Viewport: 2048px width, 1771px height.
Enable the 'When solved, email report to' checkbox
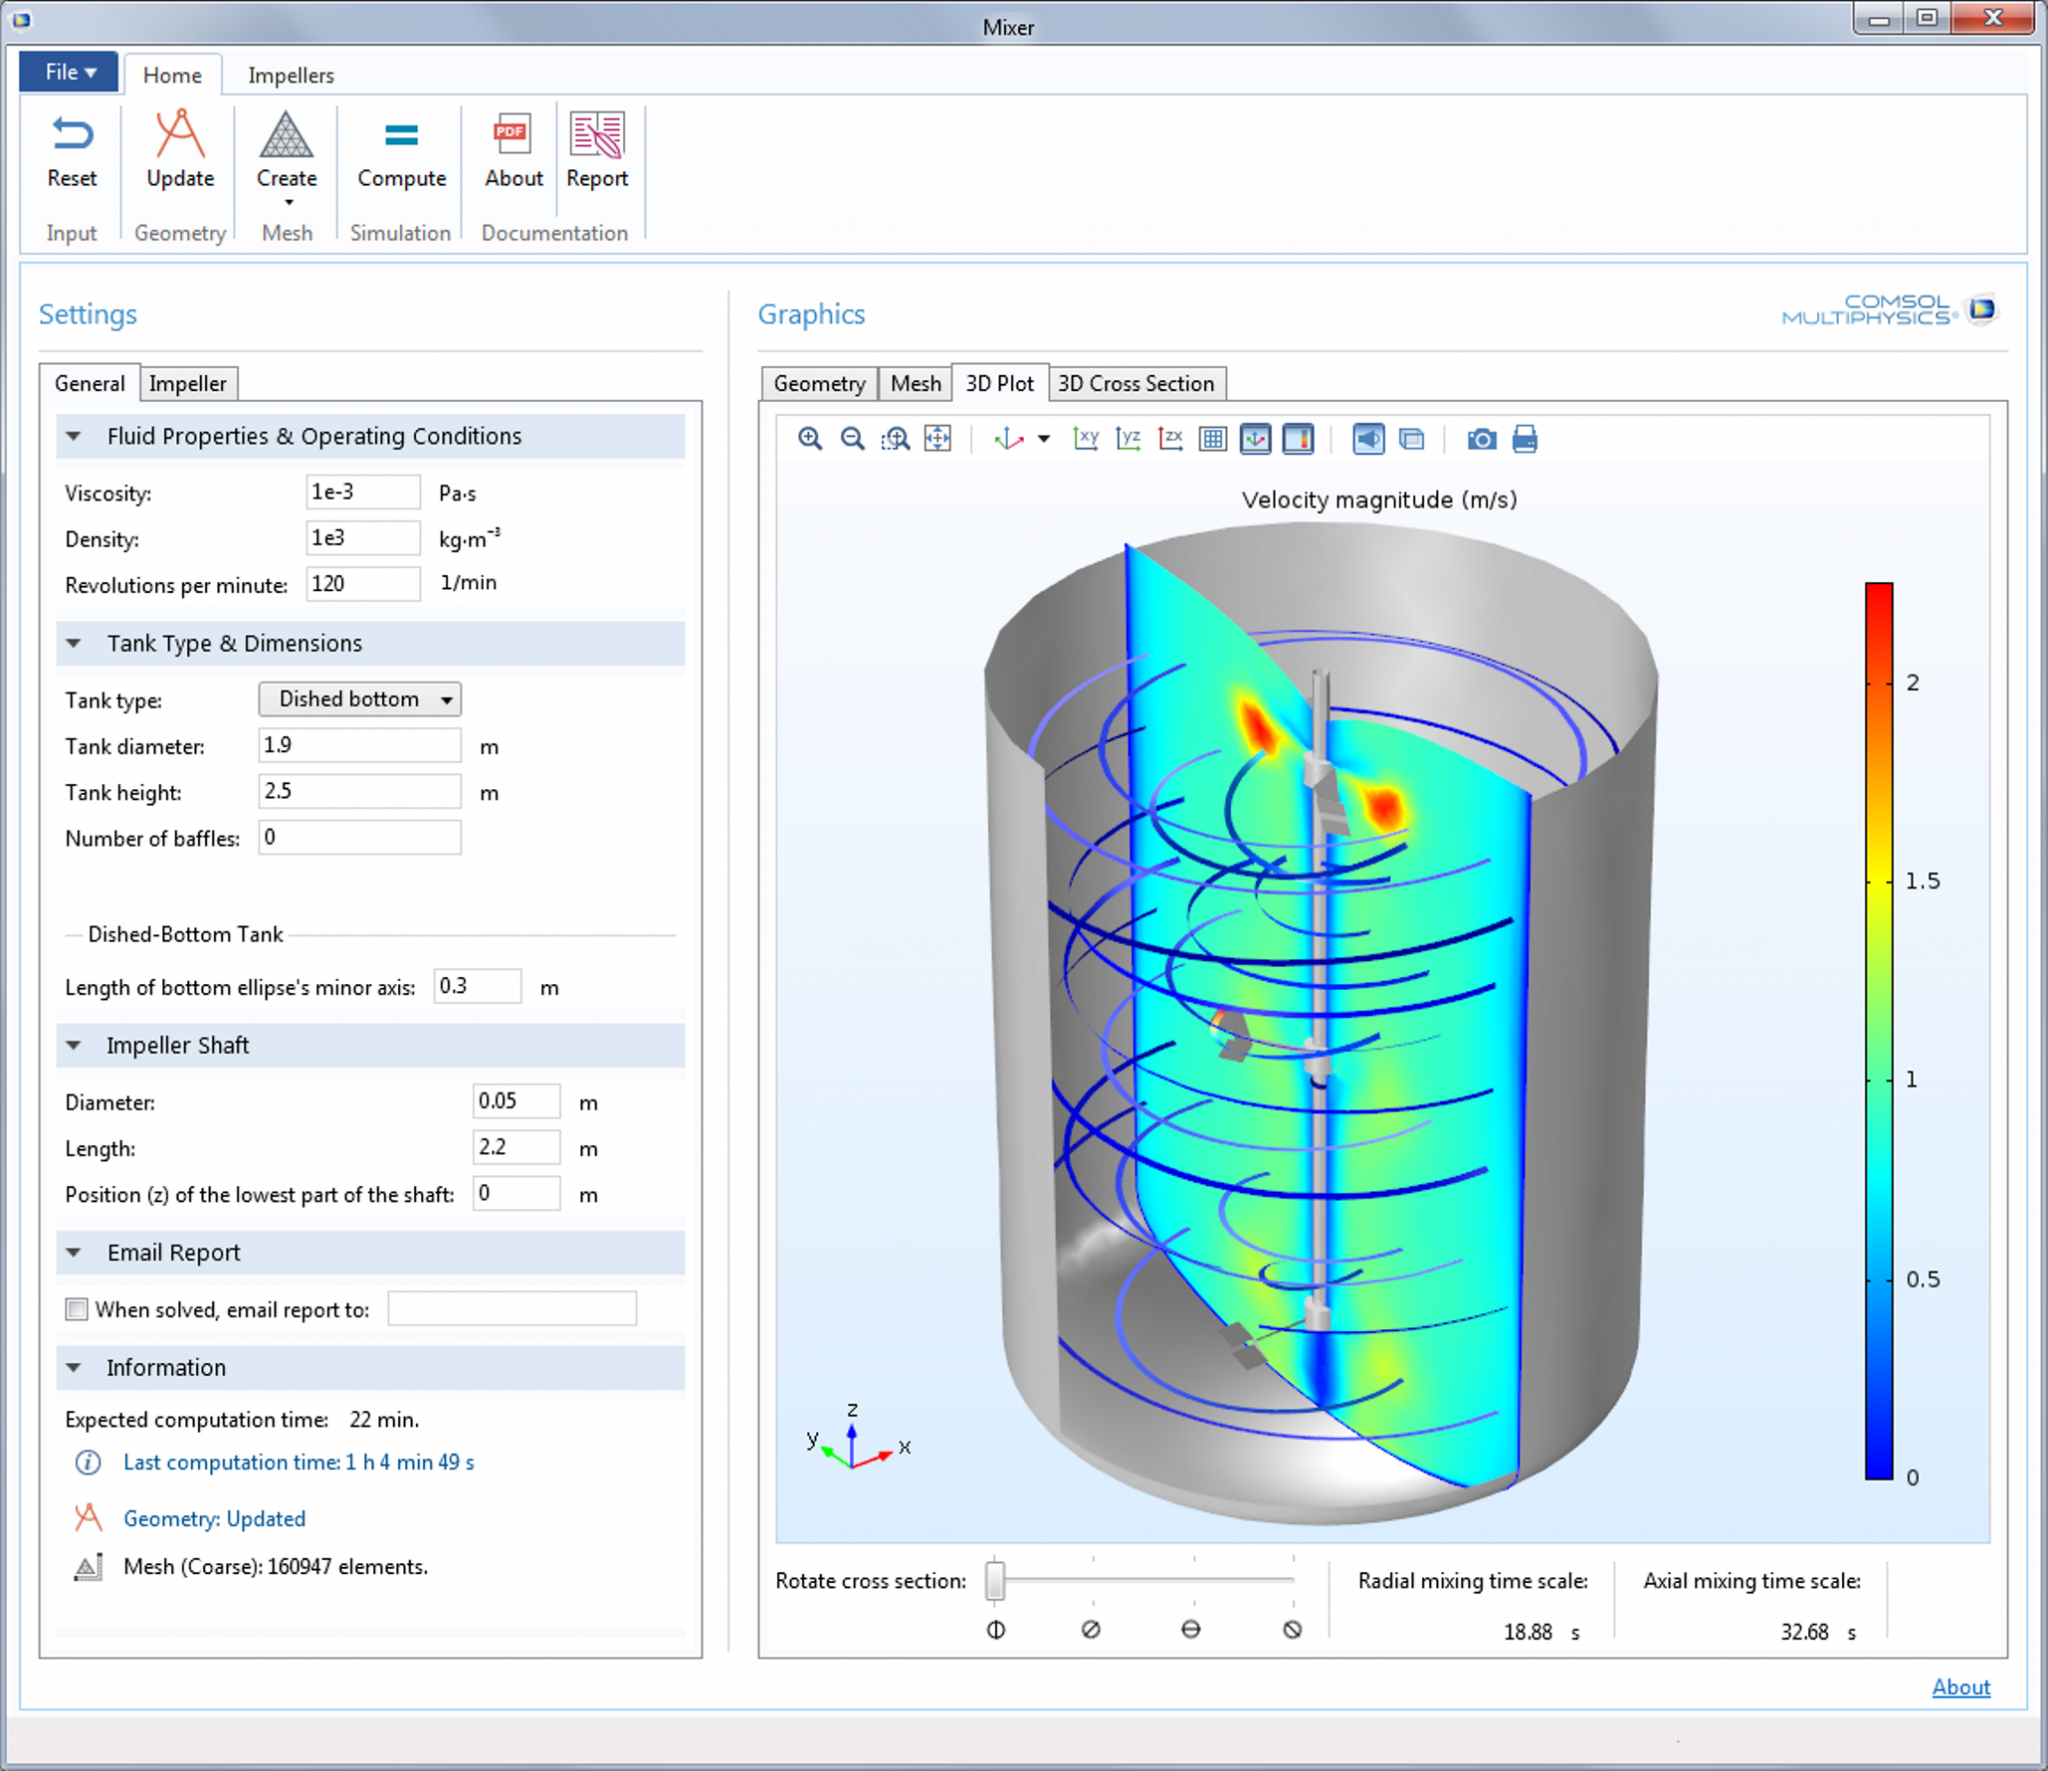(x=78, y=1308)
